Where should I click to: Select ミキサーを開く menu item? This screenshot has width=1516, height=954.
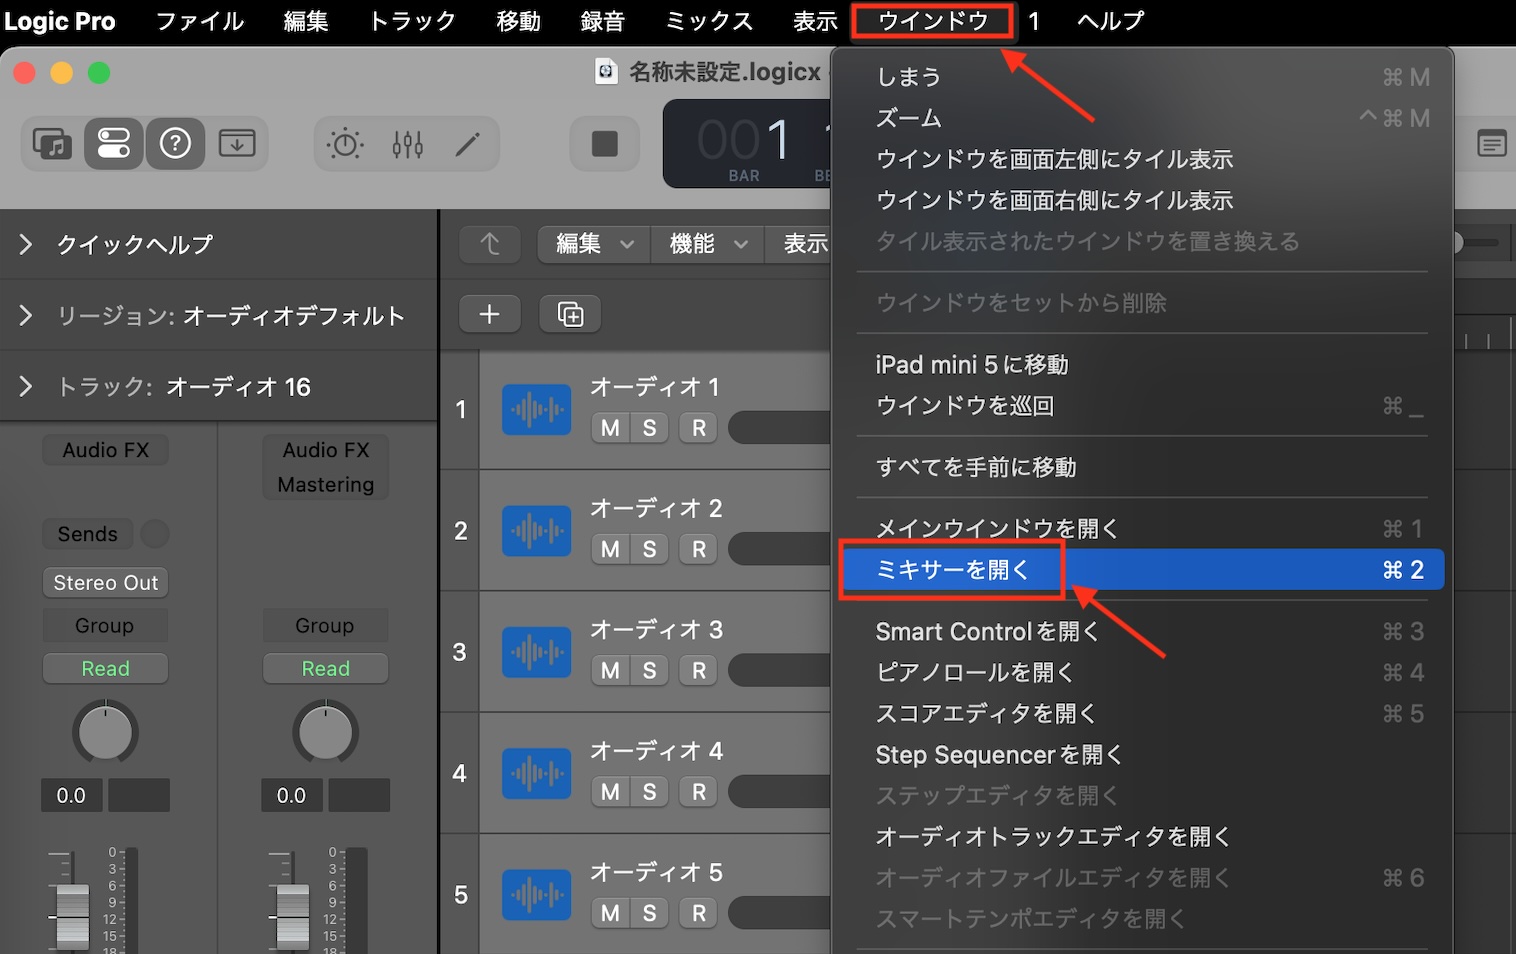click(1142, 570)
